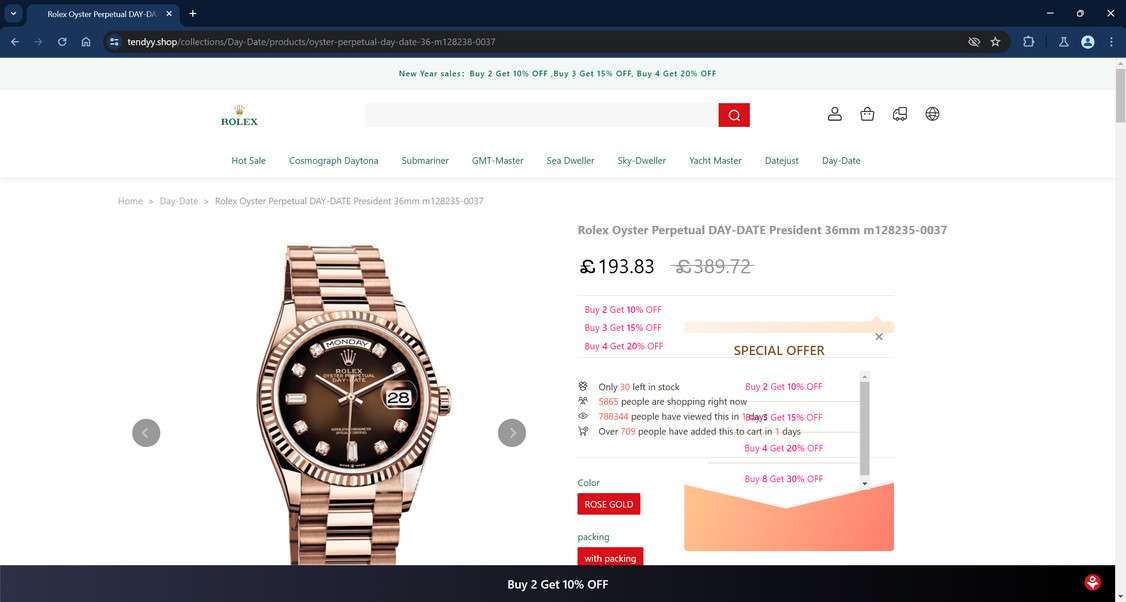
Task: Open the Submariner menu item
Action: coord(425,161)
